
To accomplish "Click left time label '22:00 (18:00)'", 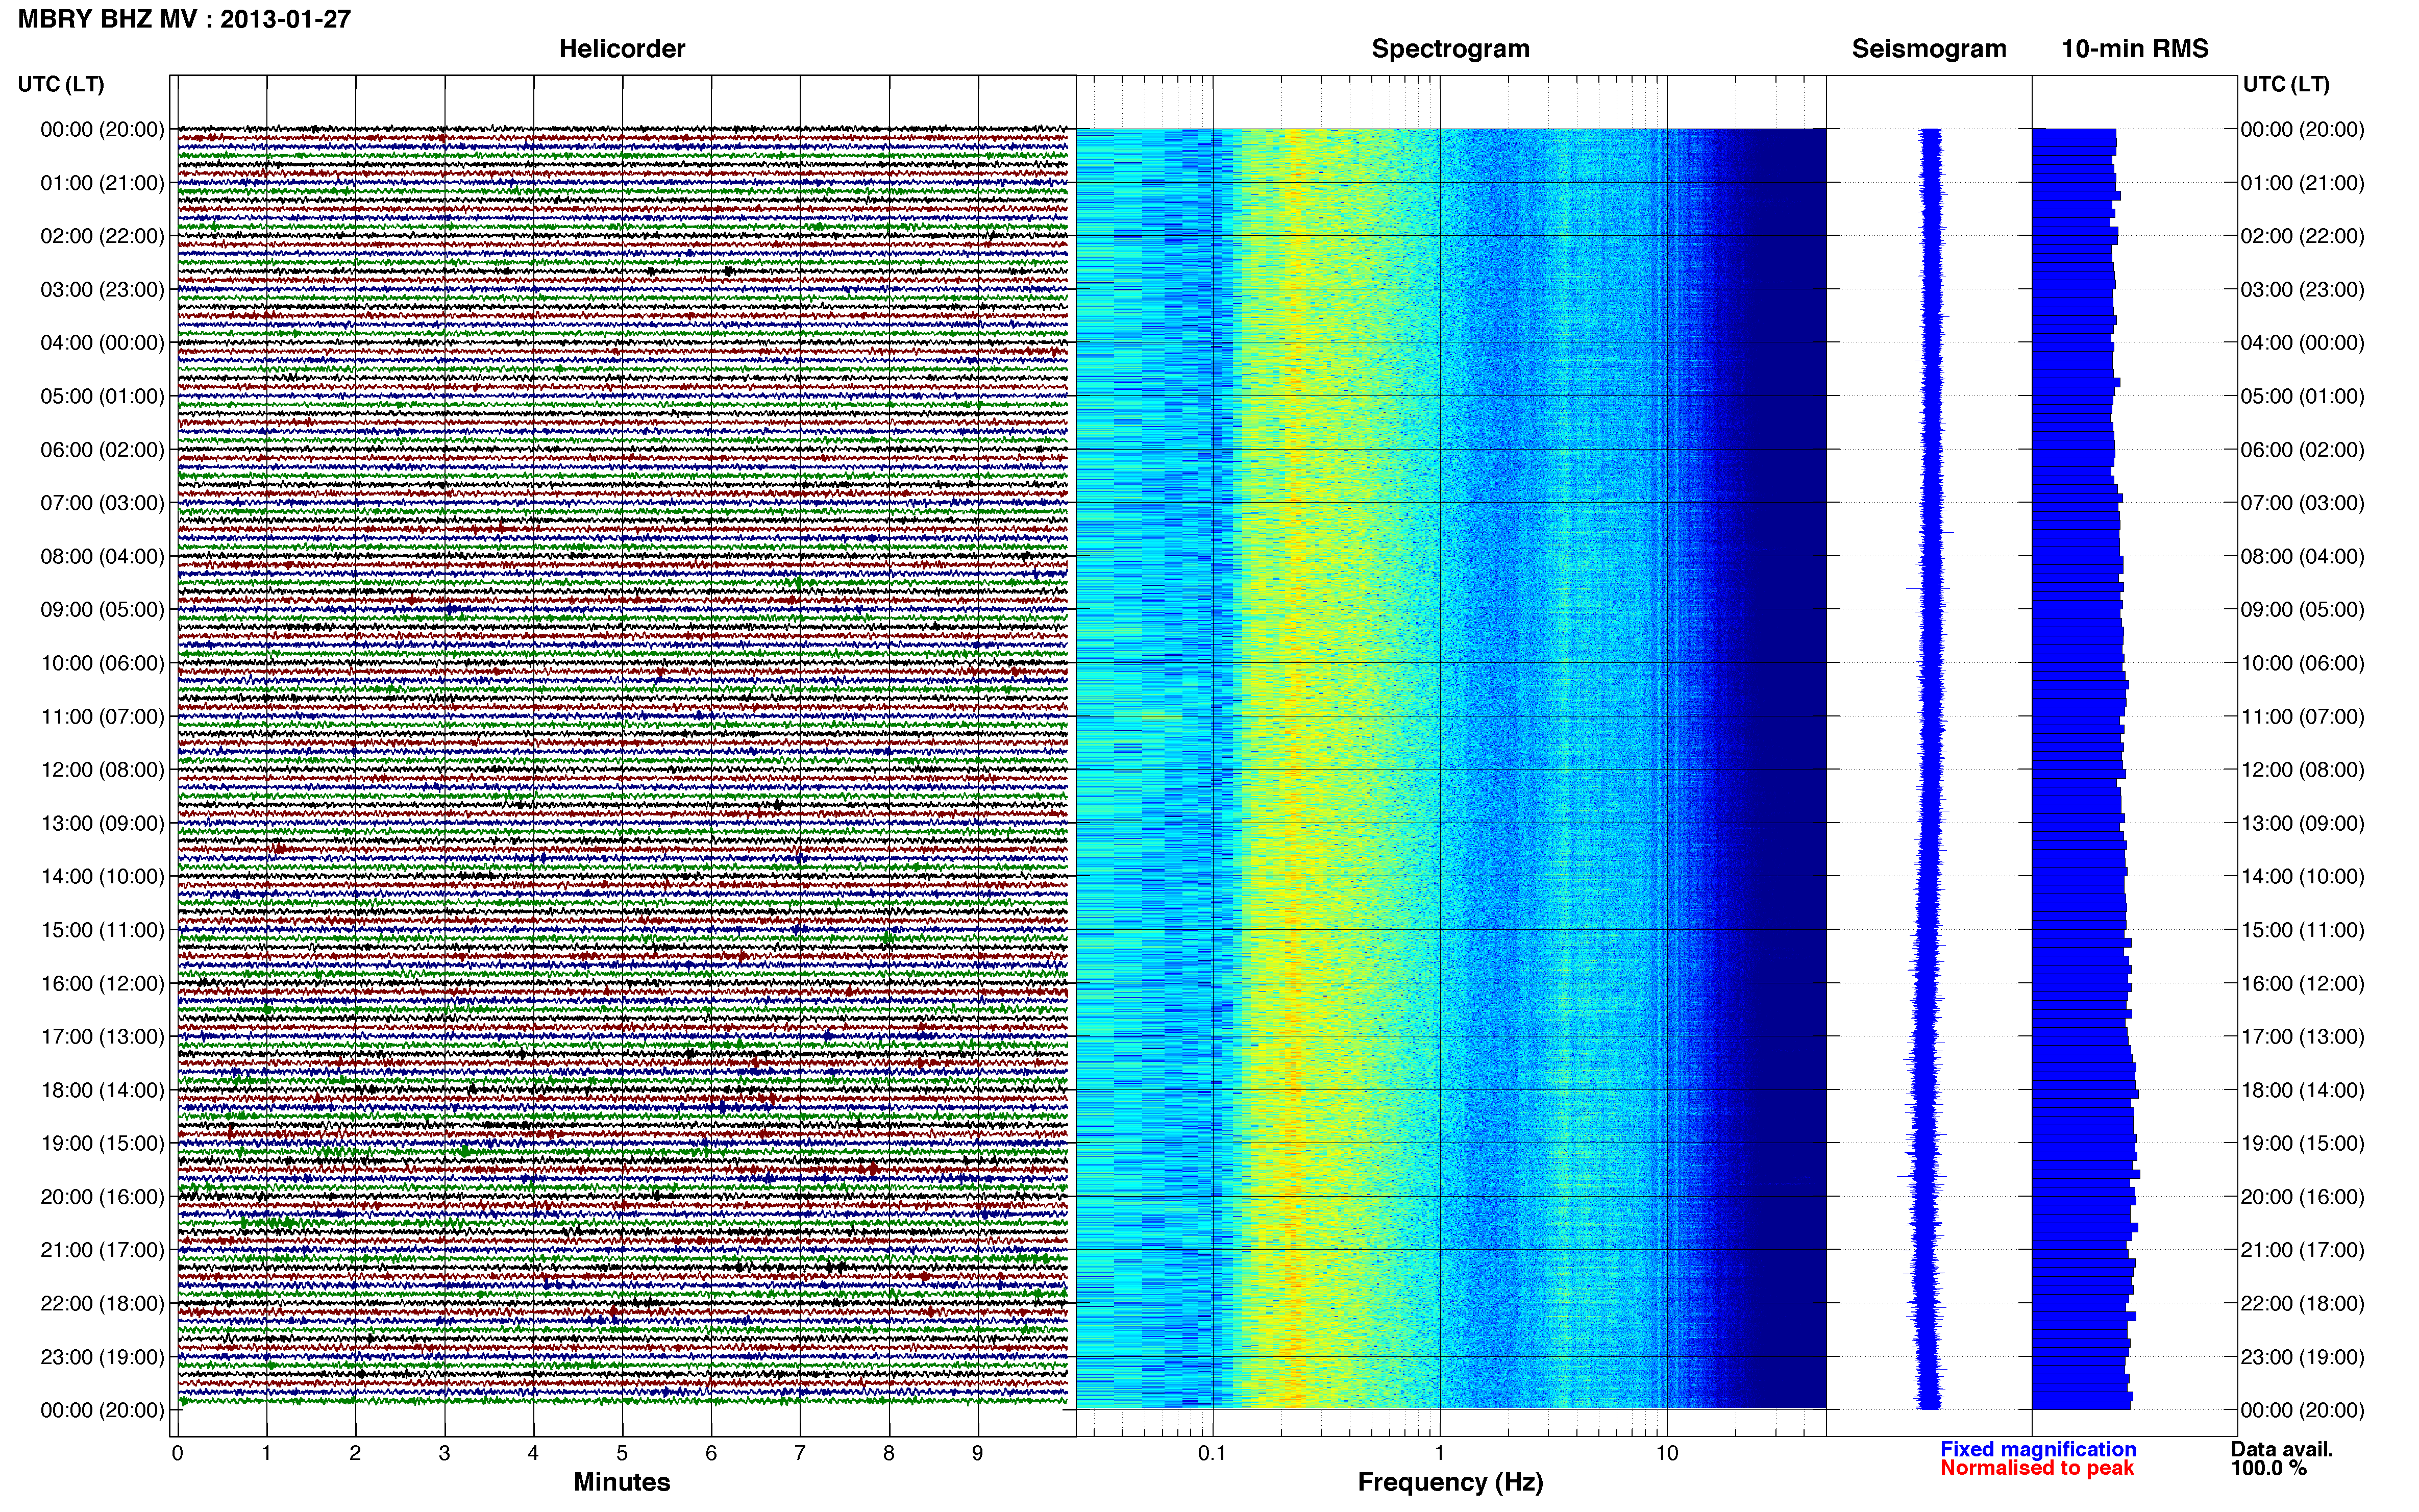I will [102, 1304].
